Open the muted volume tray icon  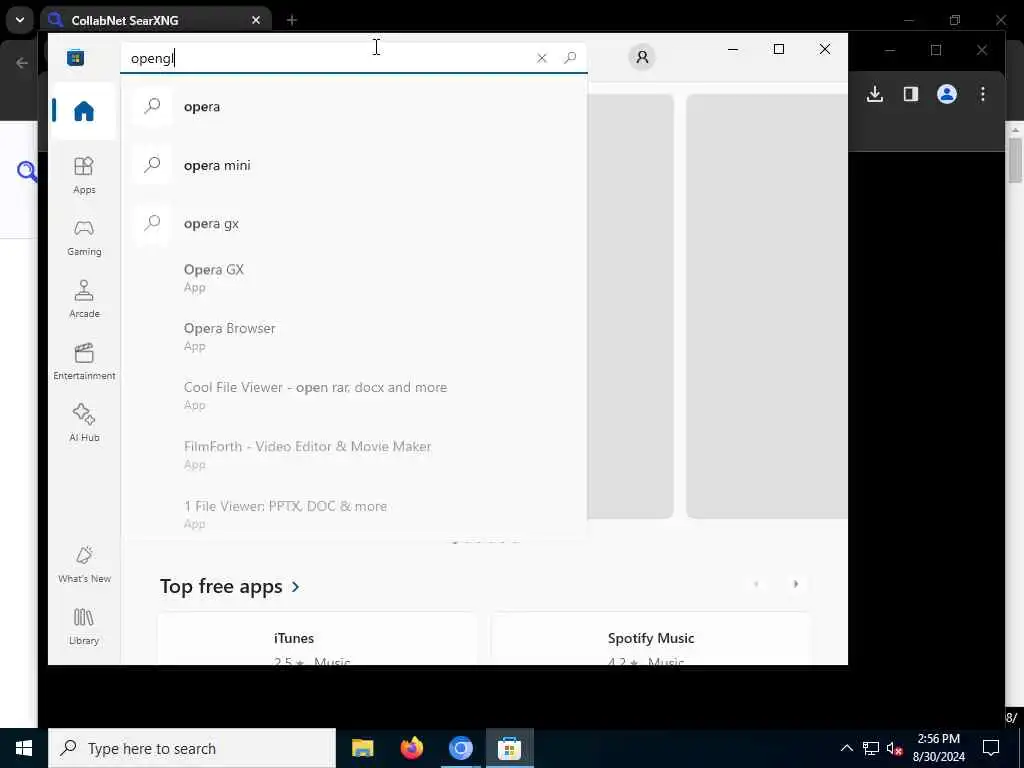click(x=894, y=748)
